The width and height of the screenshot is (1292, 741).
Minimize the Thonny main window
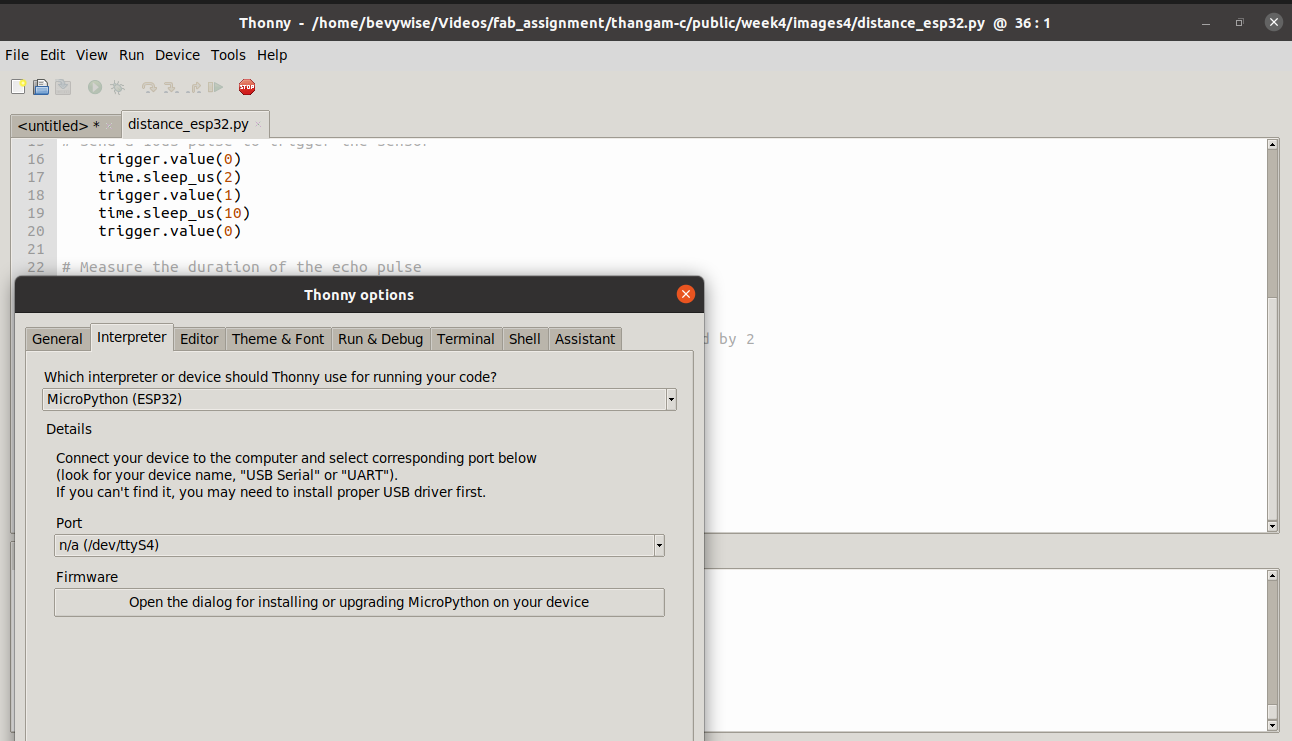click(x=1205, y=22)
